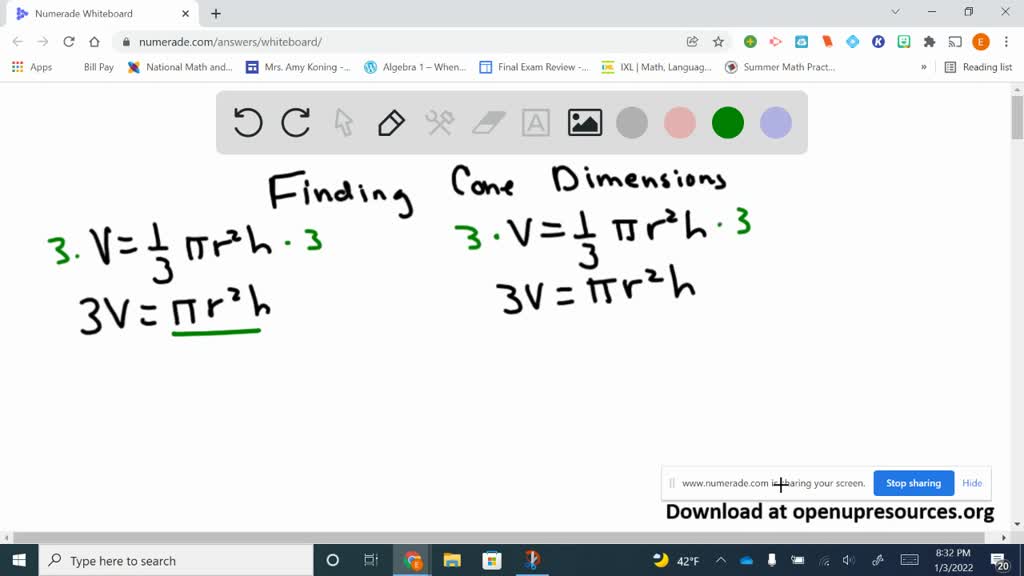Screen dimensions: 1024x576
Task: Click the Hide link on the sharing banner
Action: coord(971,483)
